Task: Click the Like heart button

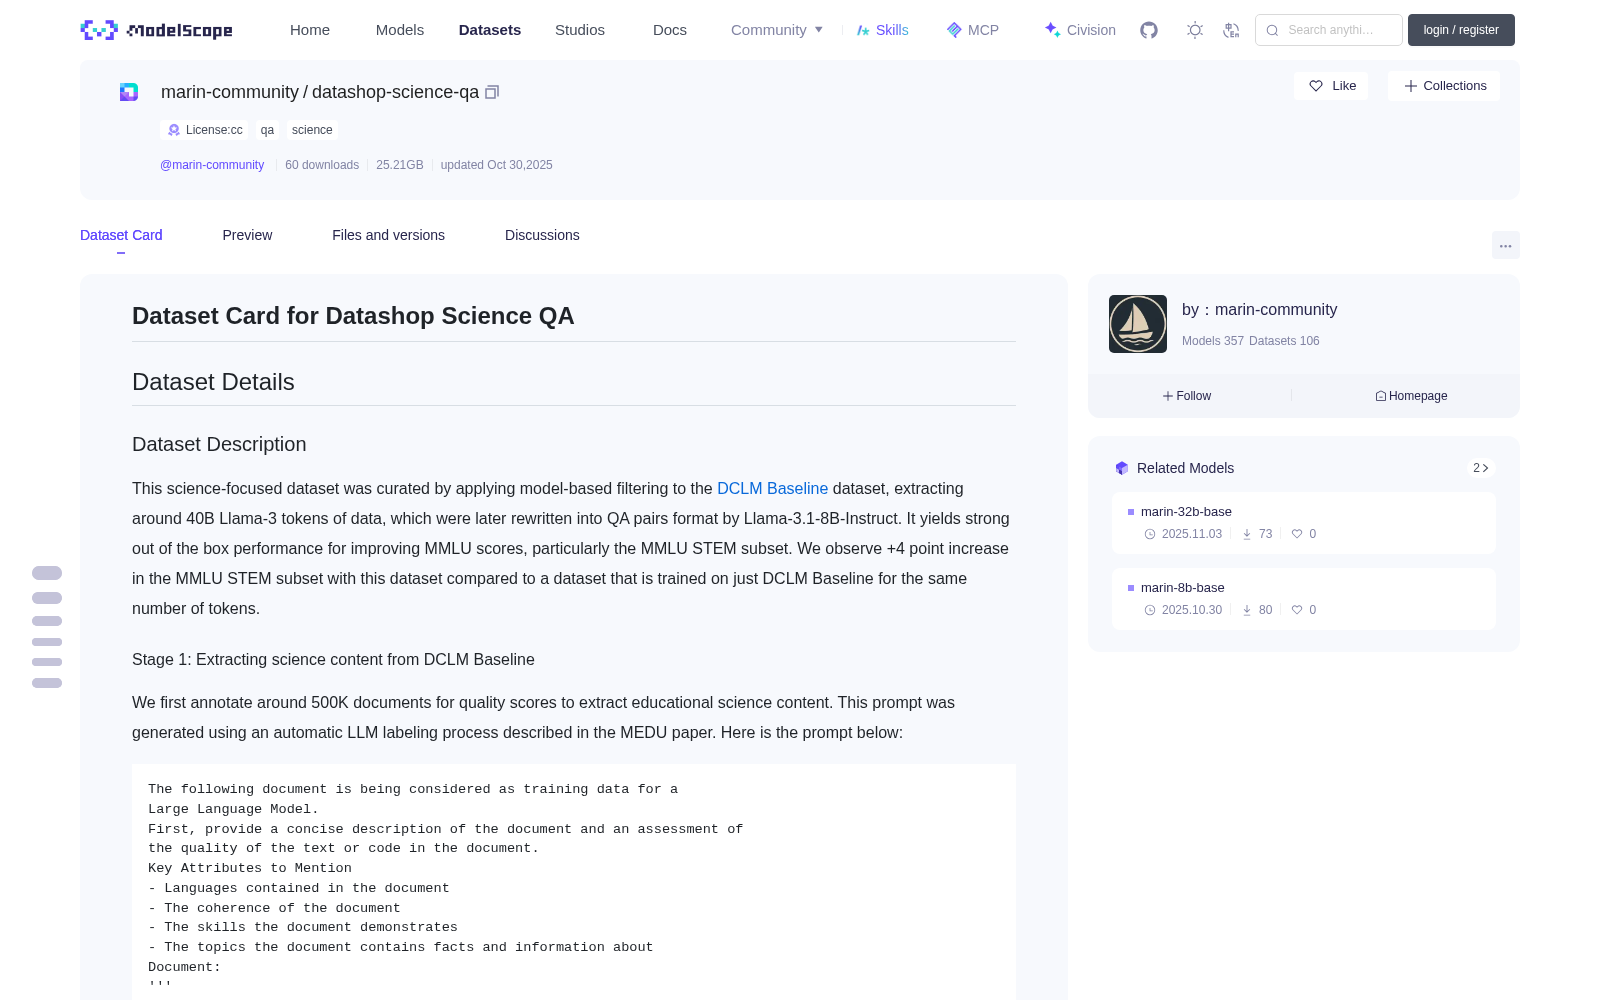Action: 1331,86
